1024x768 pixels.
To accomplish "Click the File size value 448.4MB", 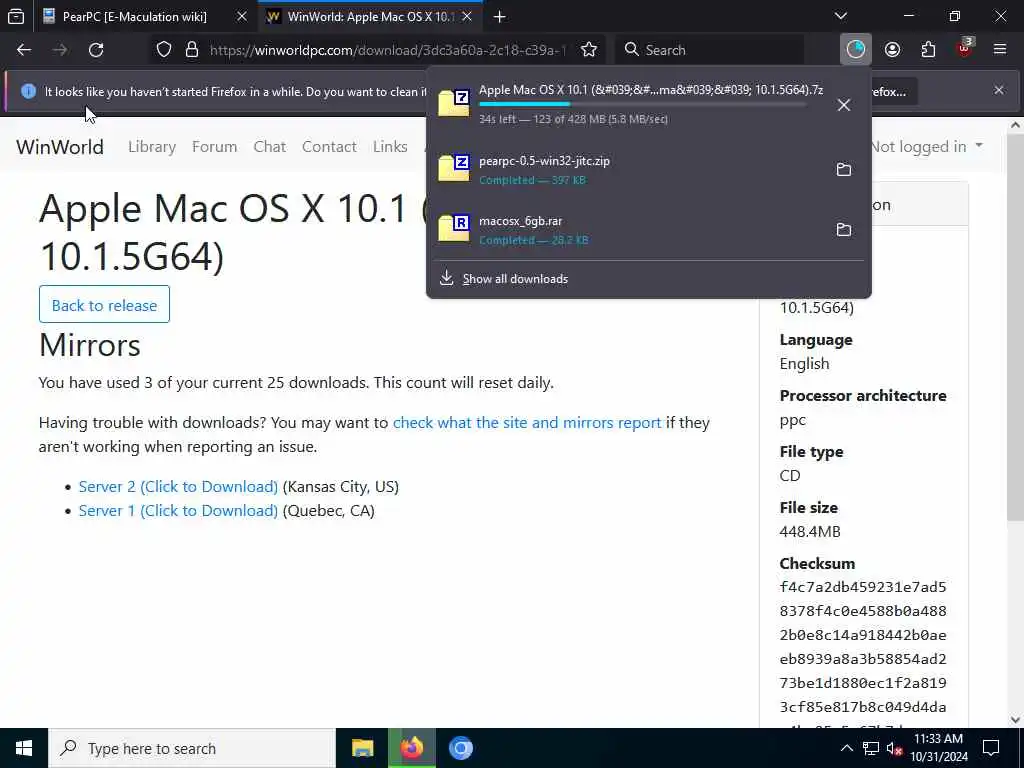I will 810,532.
